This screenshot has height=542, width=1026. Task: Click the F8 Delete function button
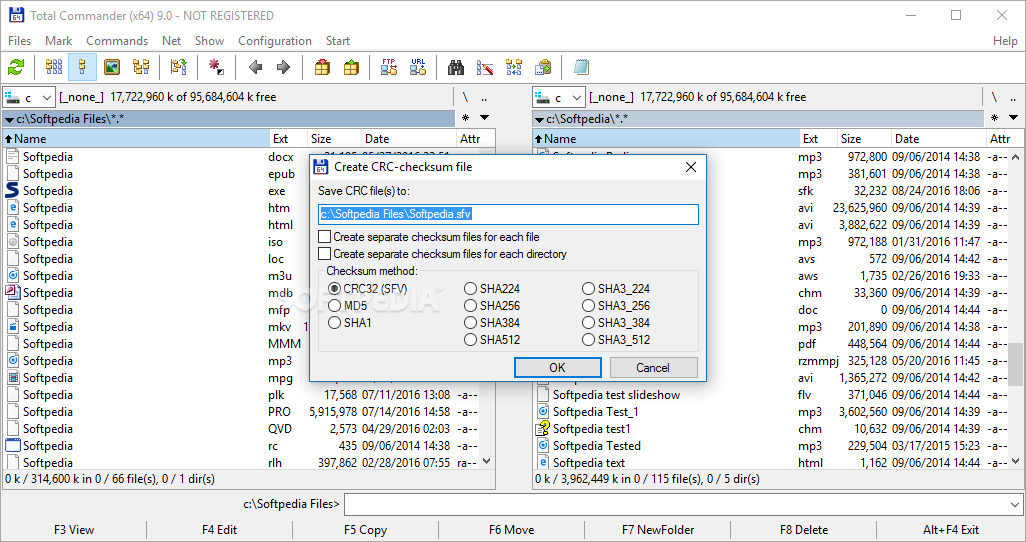click(804, 530)
